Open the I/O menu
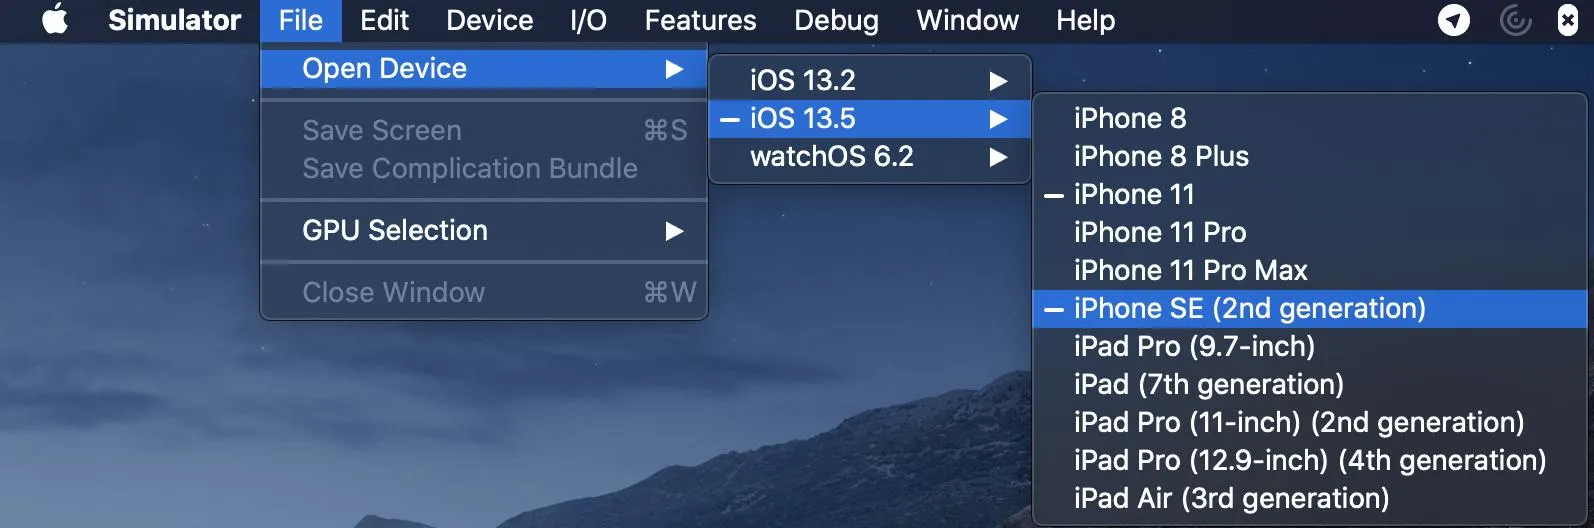The height and width of the screenshot is (528, 1594). (x=588, y=20)
